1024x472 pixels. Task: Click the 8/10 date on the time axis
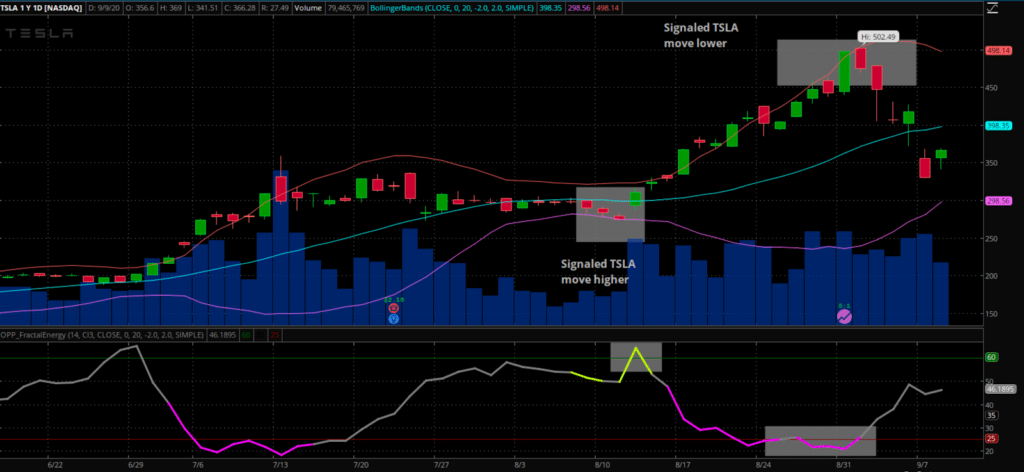(603, 465)
